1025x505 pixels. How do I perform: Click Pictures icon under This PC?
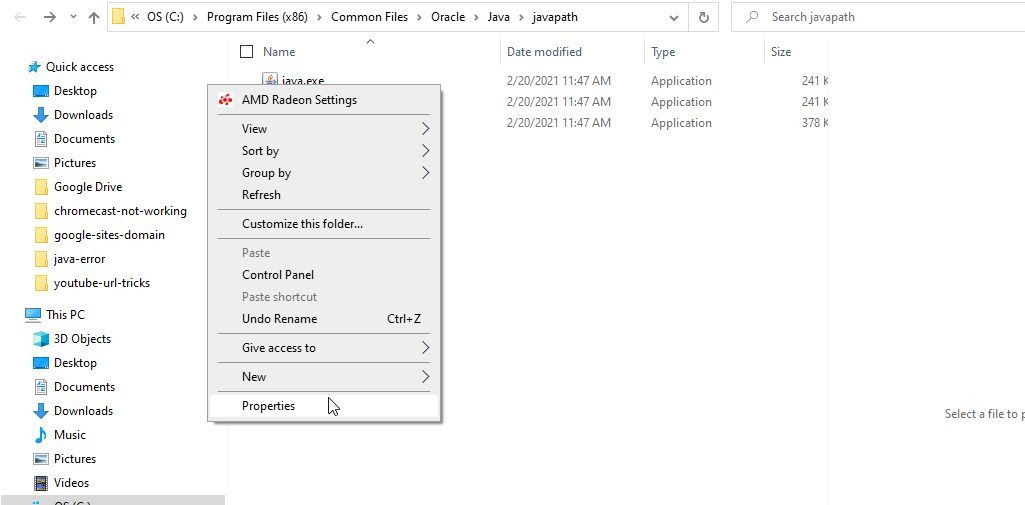pos(41,459)
